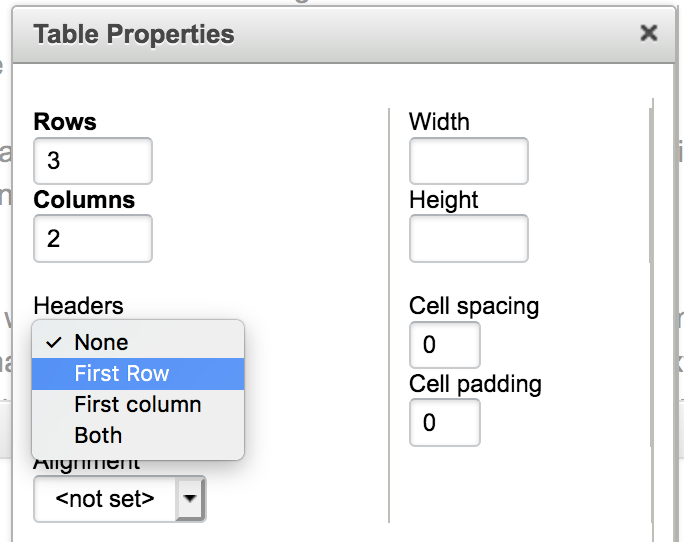Click the empty Height field
Screen dimensions: 684x542
coord(469,238)
